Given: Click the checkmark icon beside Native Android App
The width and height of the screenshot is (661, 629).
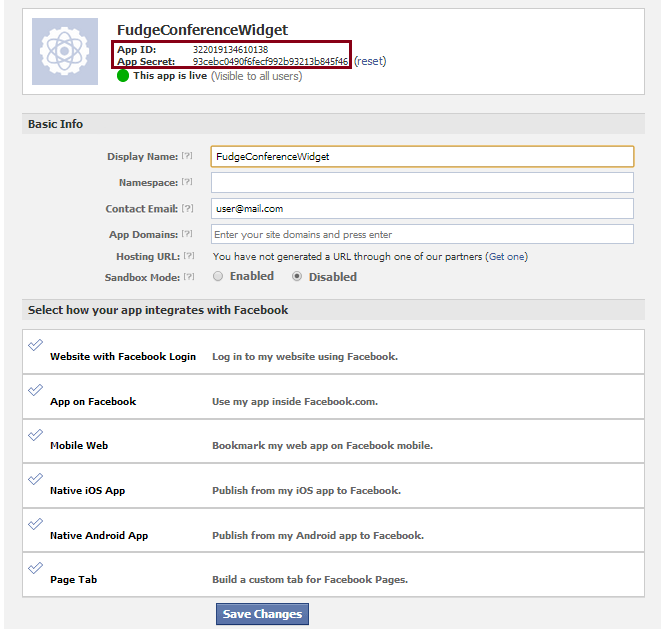Looking at the screenshot, I should click(x=35, y=524).
